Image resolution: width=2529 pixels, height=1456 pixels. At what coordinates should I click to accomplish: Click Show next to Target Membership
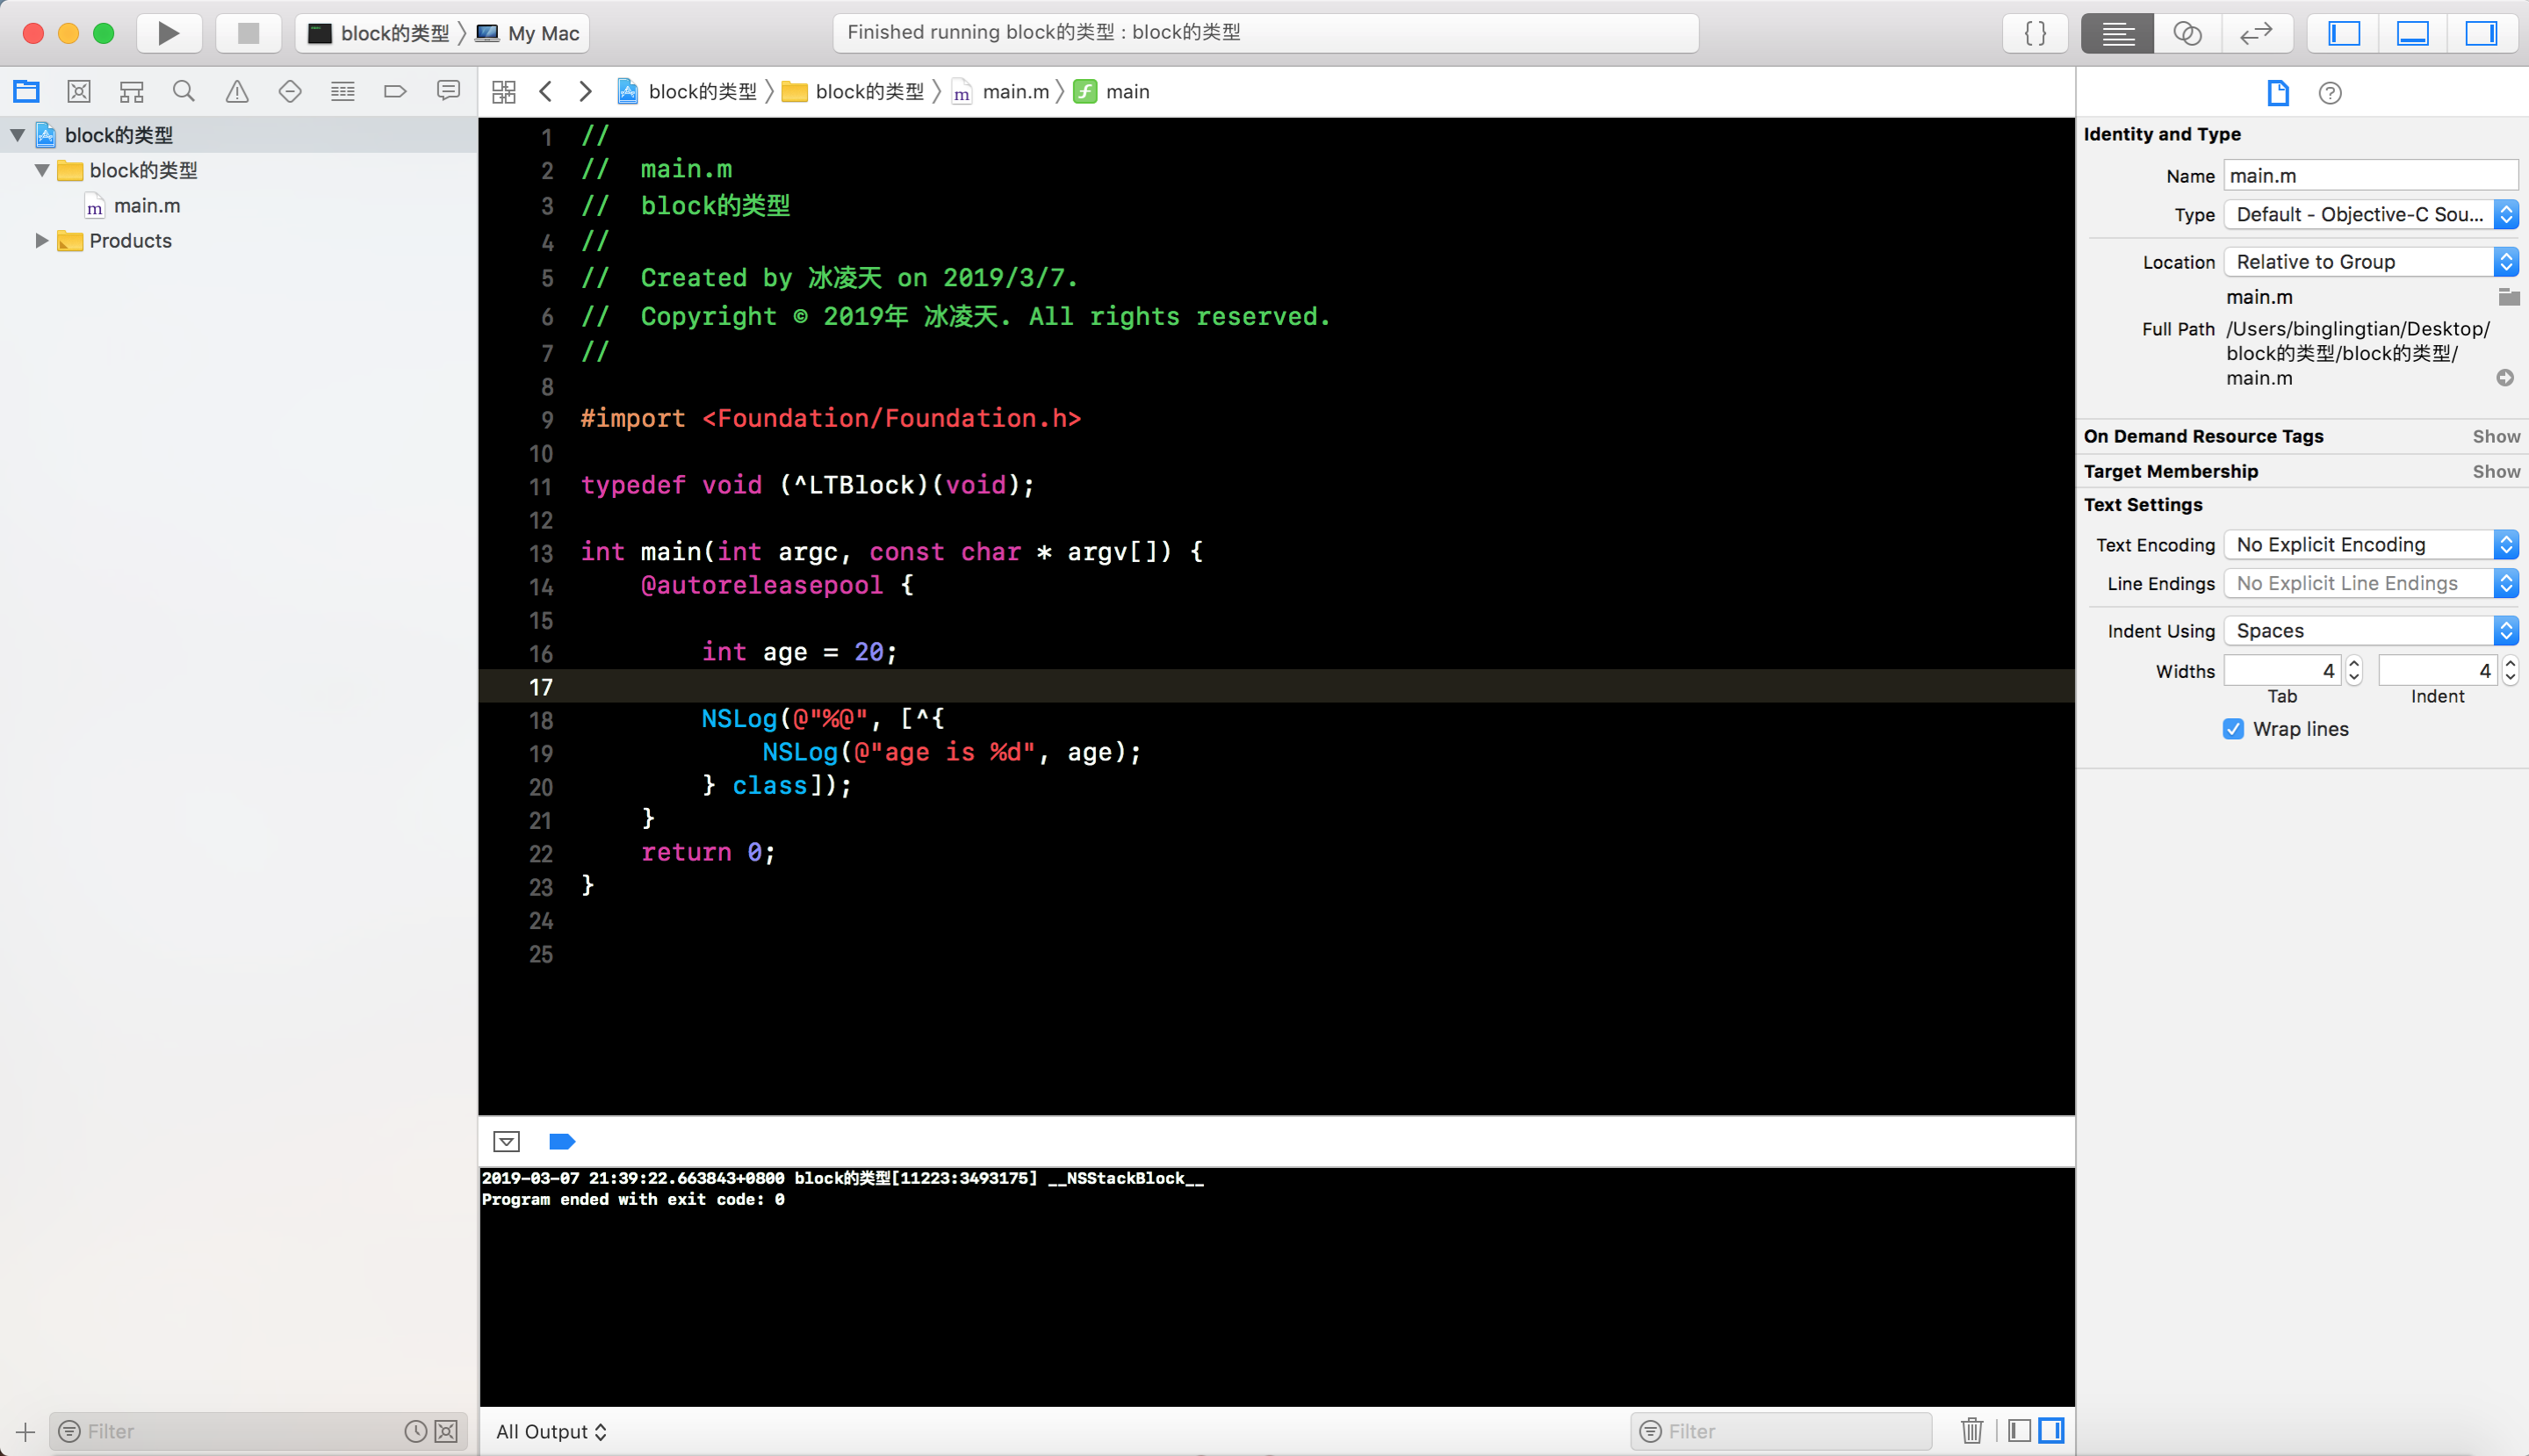coord(2496,471)
